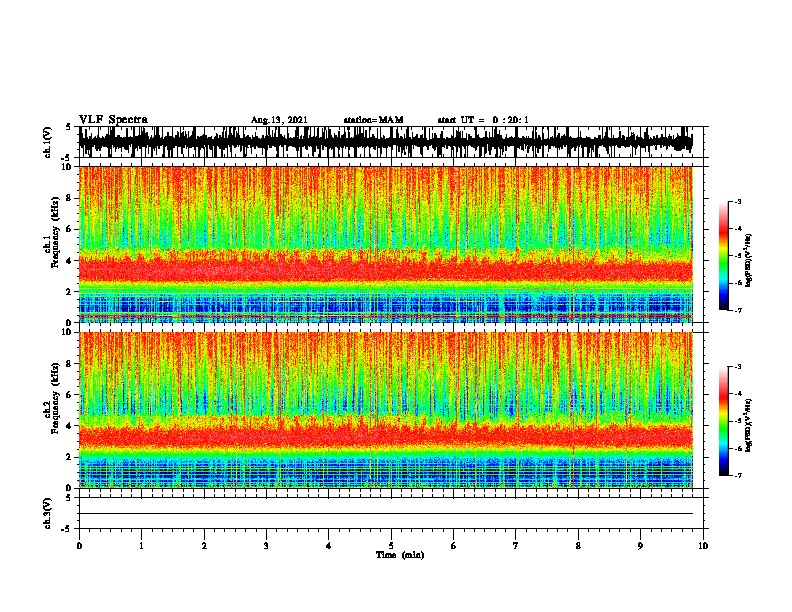Click the 'Time (min)' axis label
The width and height of the screenshot is (792, 612).
pos(400,555)
